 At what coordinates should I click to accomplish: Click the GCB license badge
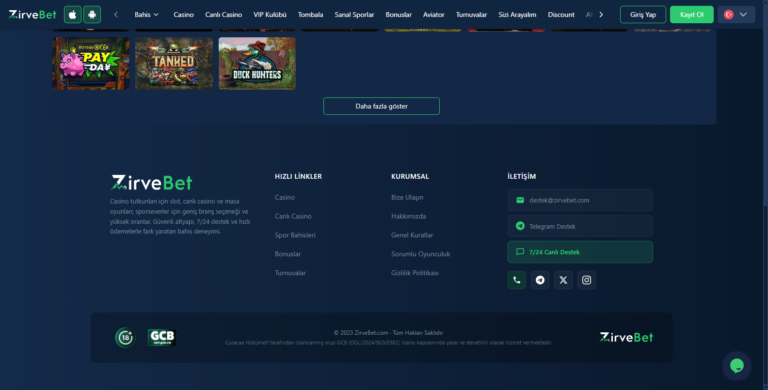click(162, 338)
